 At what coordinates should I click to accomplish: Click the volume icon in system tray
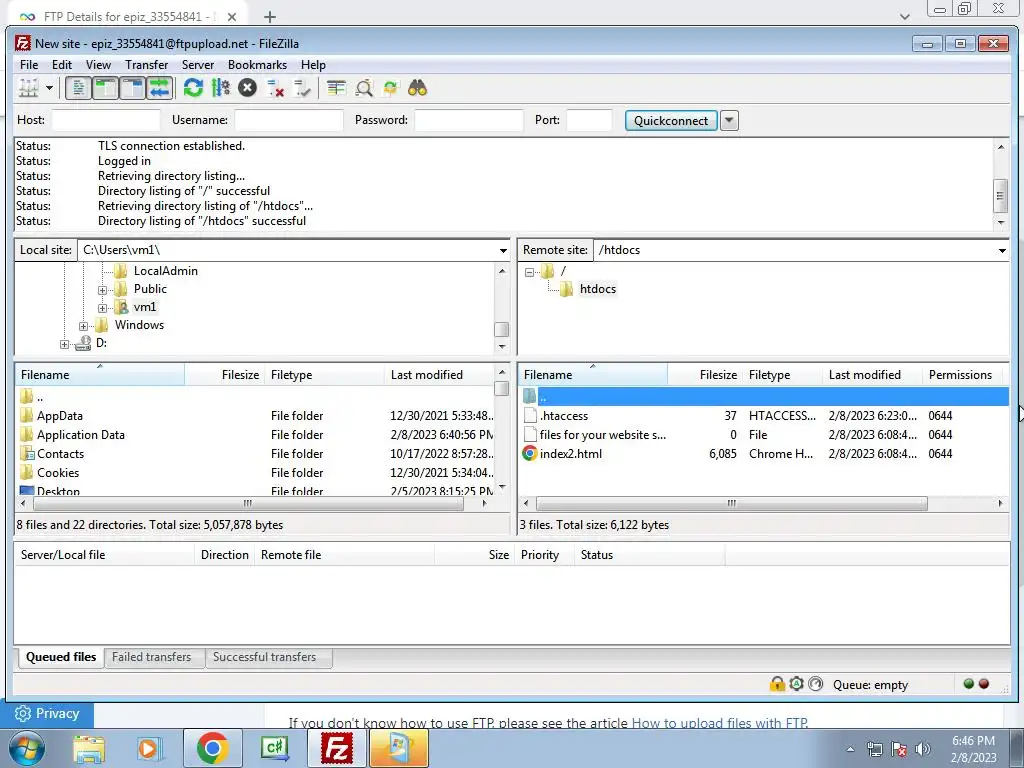point(922,749)
